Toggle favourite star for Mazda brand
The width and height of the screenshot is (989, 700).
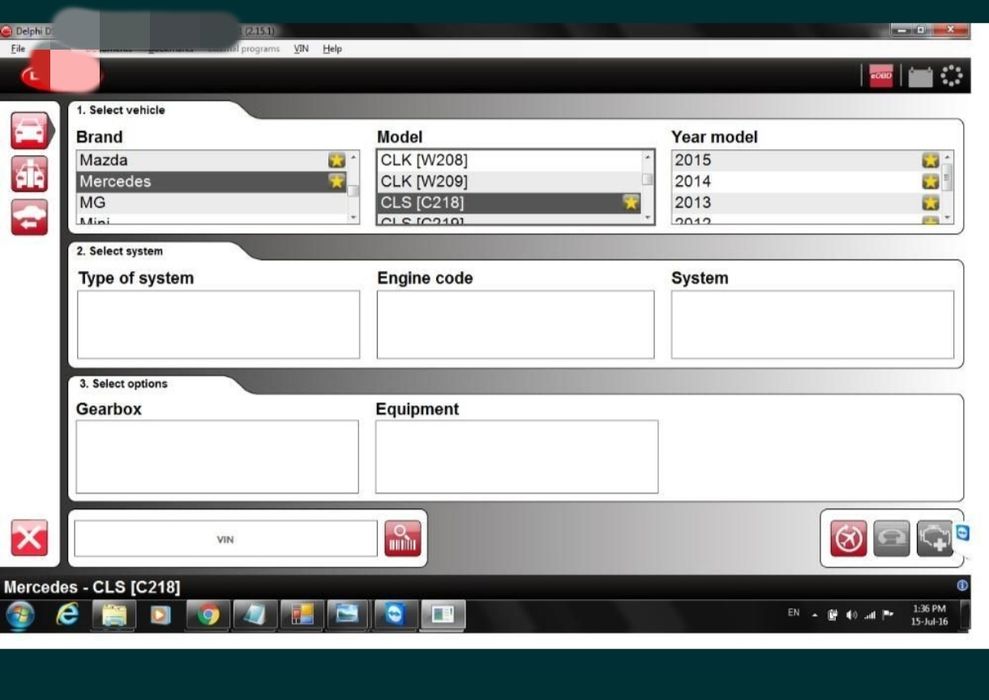point(337,160)
